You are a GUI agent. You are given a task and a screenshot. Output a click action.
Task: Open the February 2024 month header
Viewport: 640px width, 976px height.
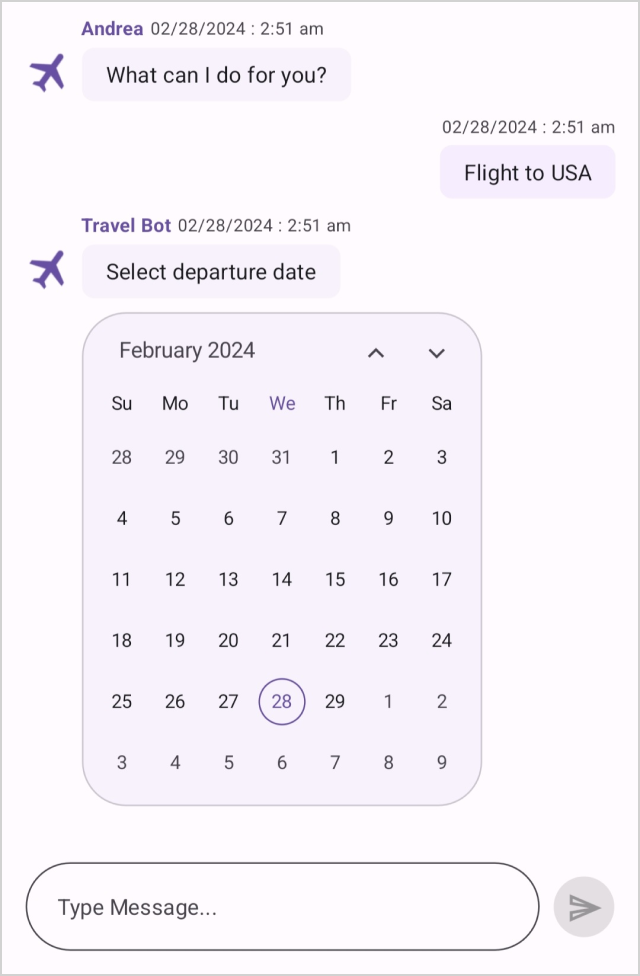coord(186,351)
